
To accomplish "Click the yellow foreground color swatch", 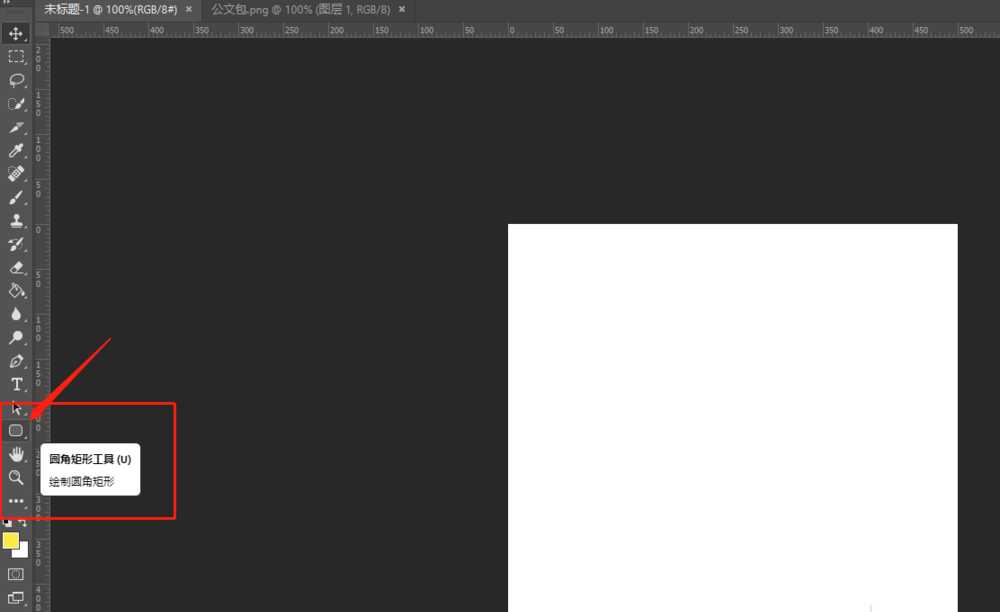I will 11,540.
